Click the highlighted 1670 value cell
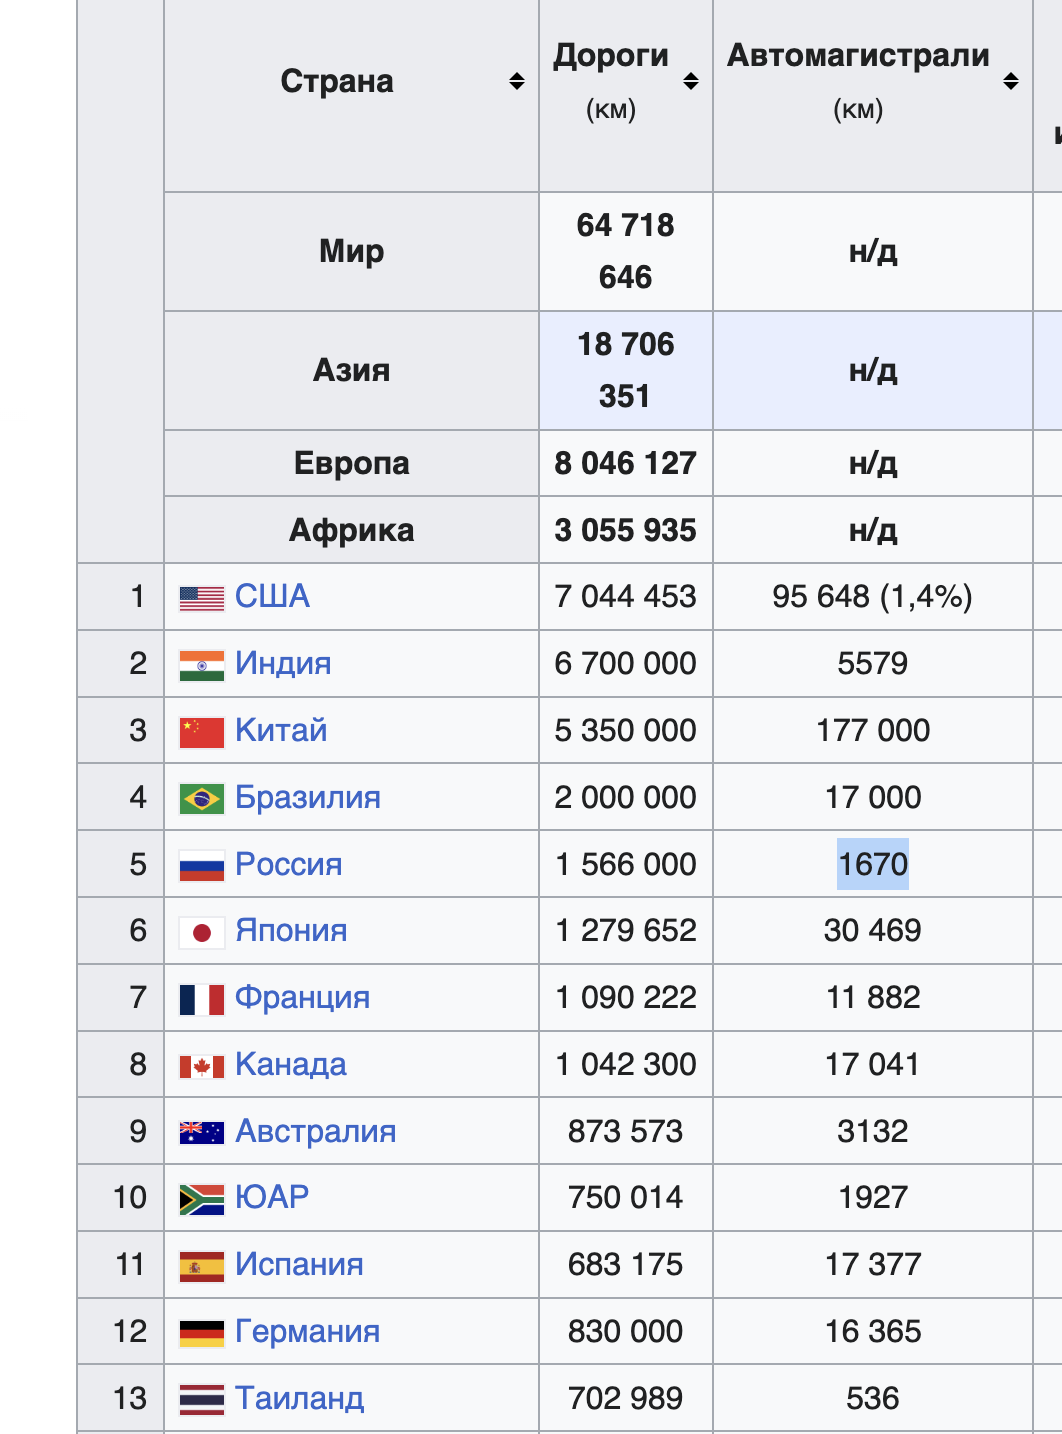The width and height of the screenshot is (1062, 1434). coord(873,864)
